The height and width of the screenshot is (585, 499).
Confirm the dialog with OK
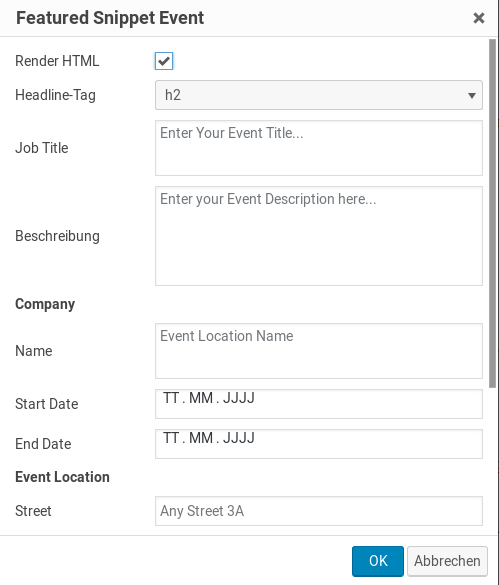pos(378,561)
